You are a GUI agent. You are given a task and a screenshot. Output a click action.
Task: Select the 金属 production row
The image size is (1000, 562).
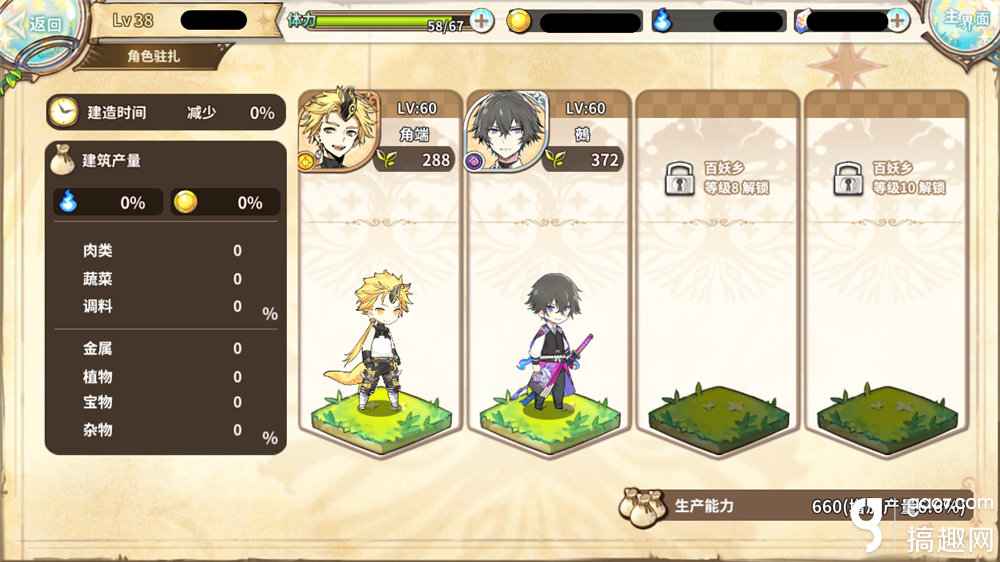163,348
